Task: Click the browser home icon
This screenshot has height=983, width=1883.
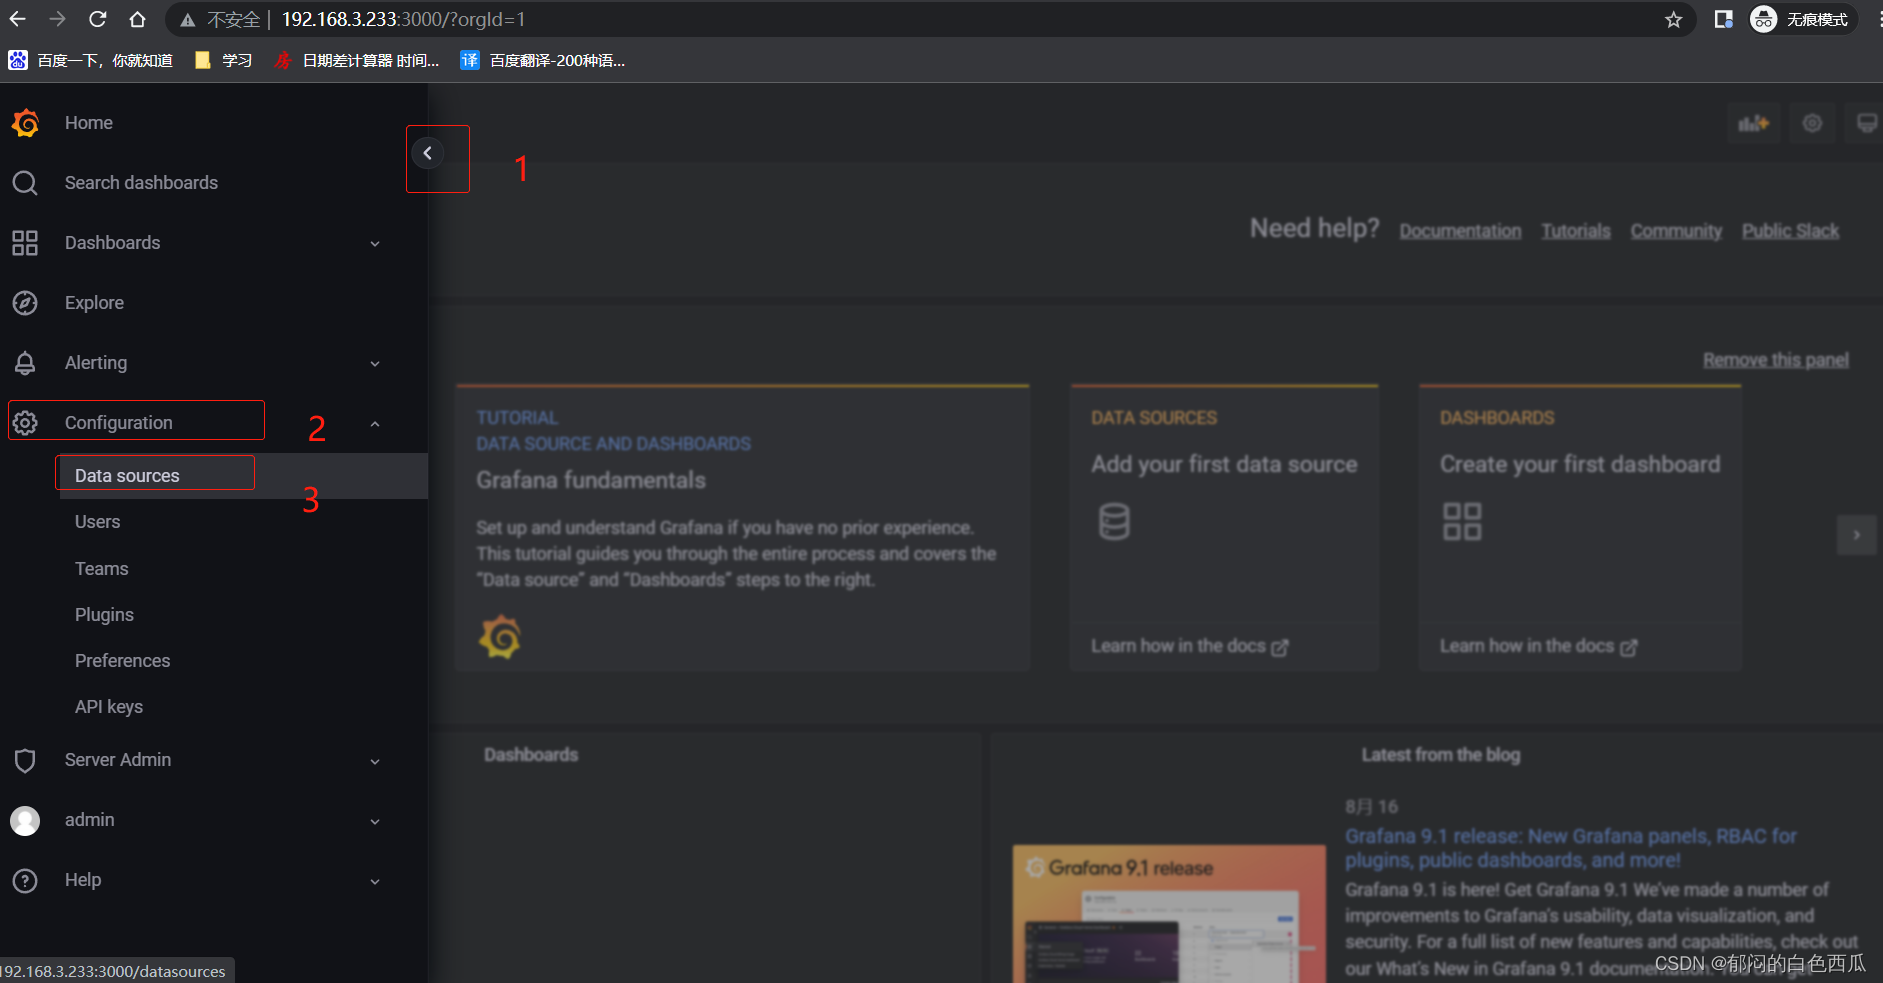Action: tap(138, 19)
